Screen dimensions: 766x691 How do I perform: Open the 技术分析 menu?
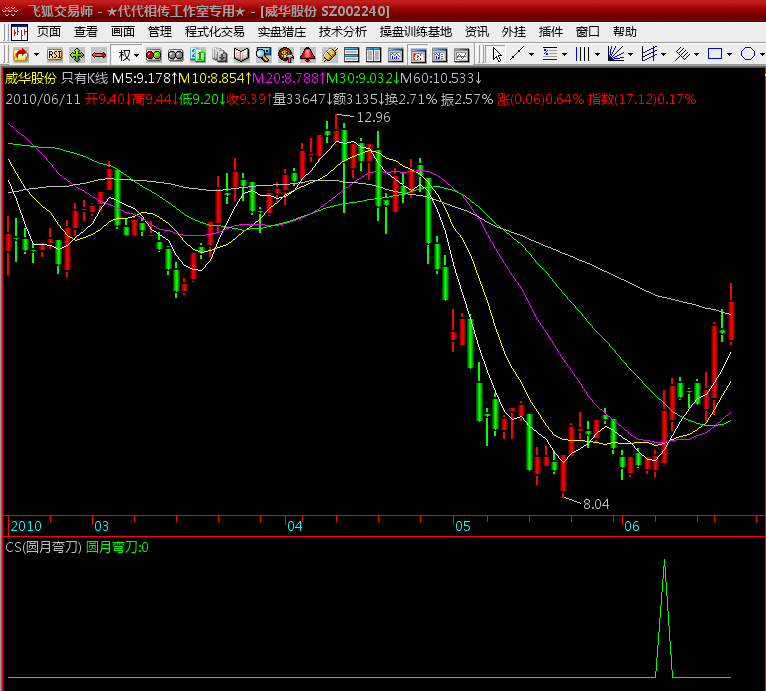343,32
